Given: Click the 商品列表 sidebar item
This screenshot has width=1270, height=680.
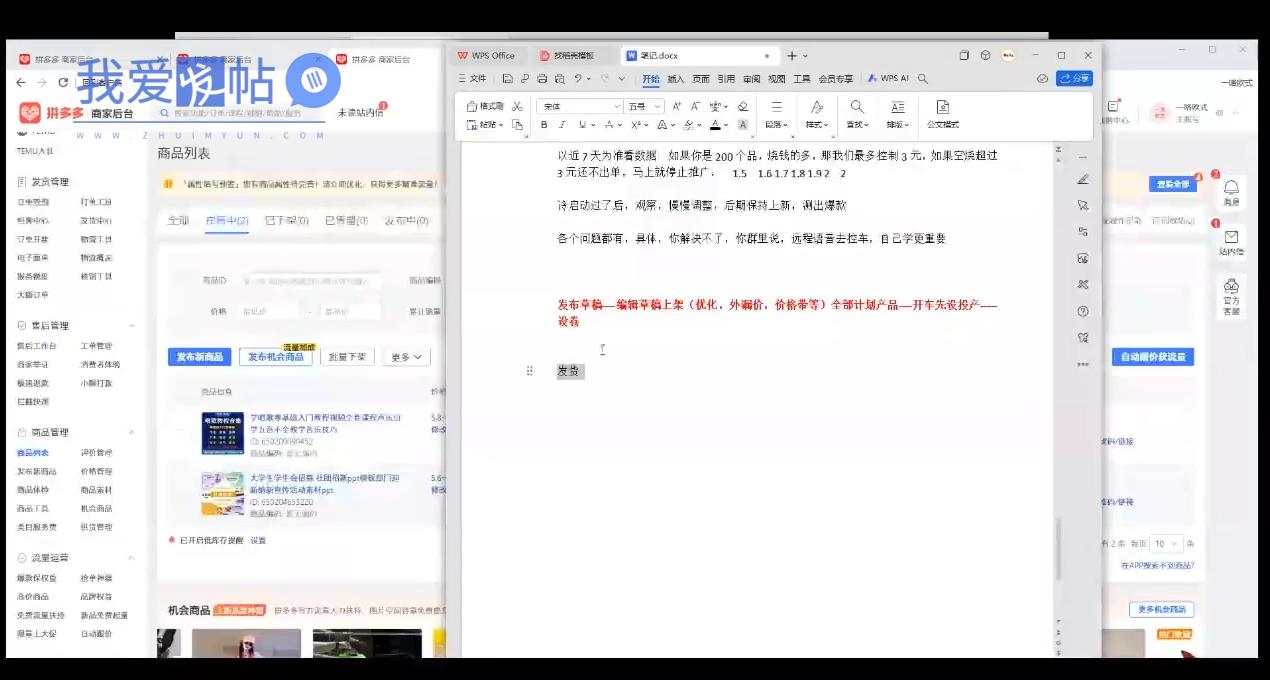Looking at the screenshot, I should point(33,453).
